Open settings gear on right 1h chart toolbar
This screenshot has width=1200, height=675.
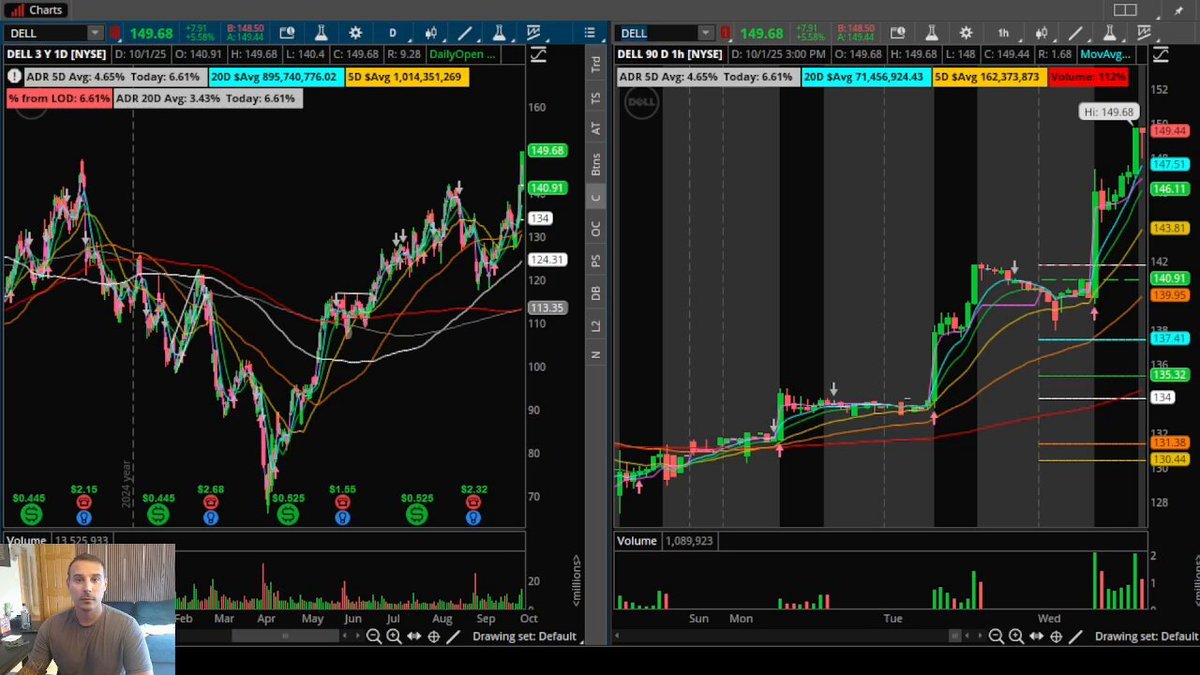pos(966,33)
